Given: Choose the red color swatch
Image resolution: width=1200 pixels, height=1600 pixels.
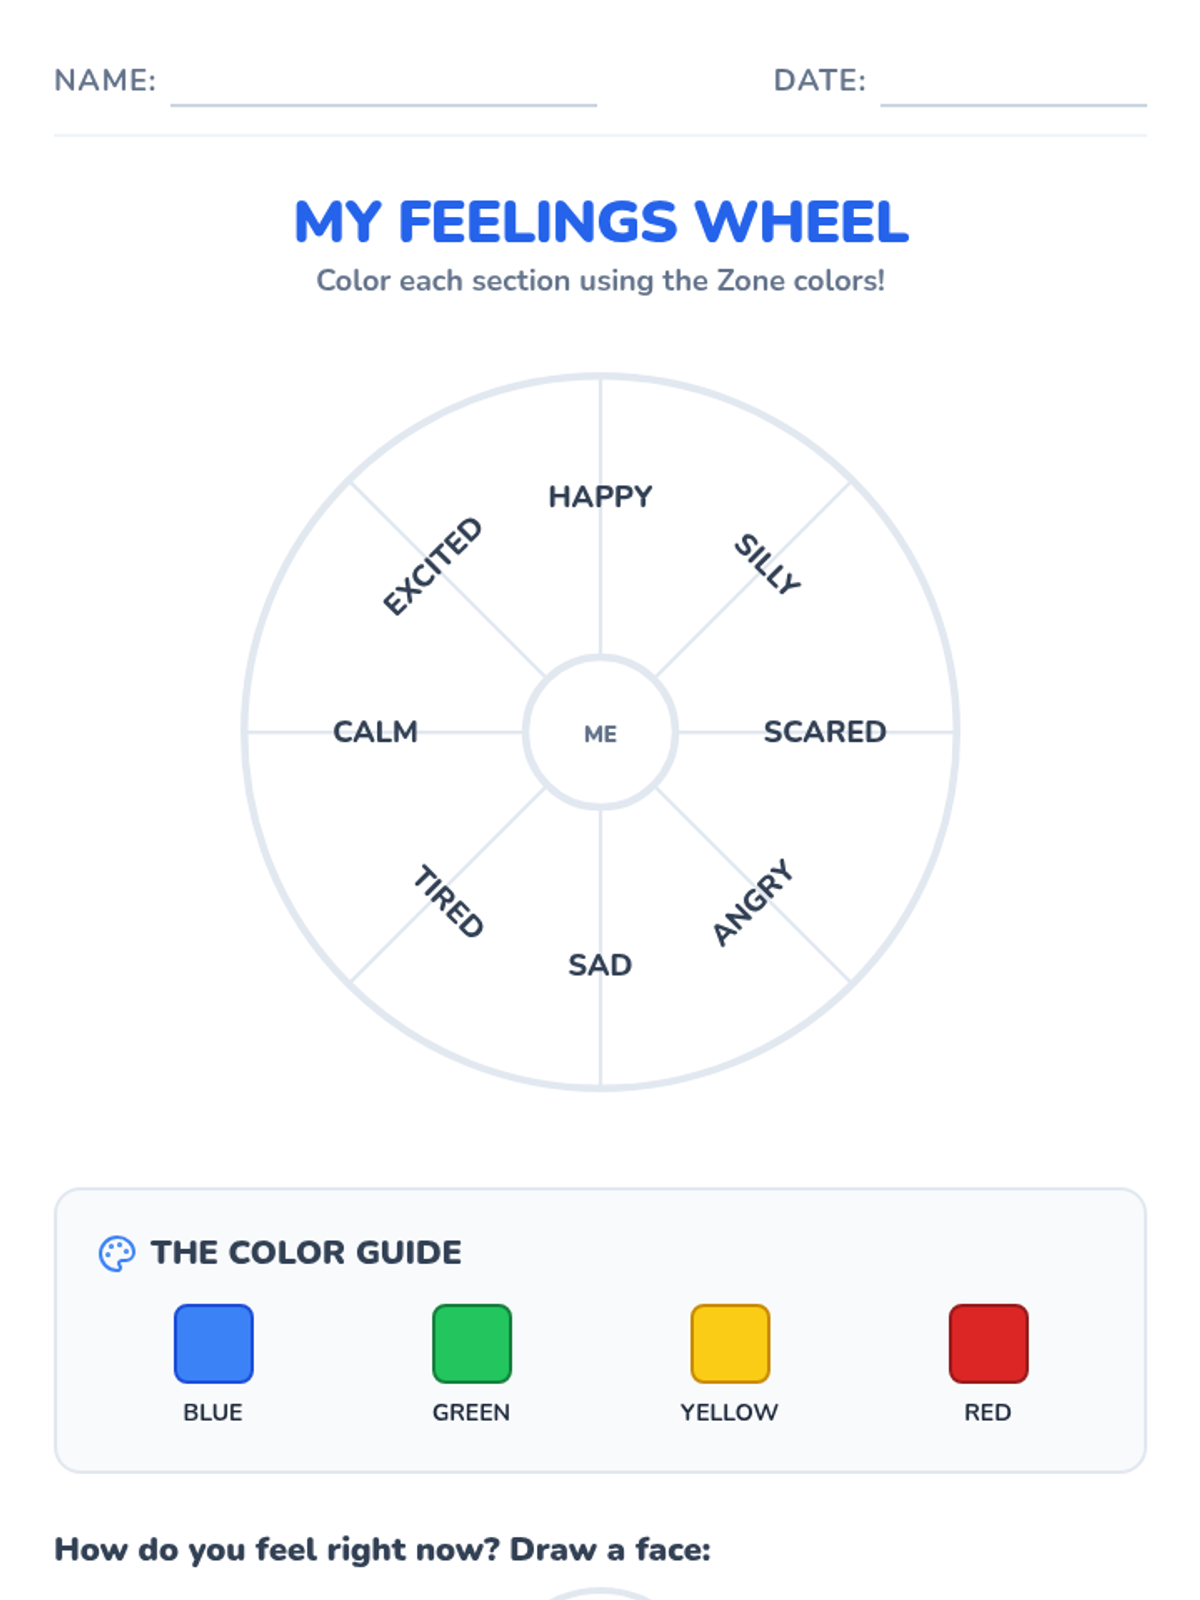Looking at the screenshot, I should click(x=988, y=1343).
